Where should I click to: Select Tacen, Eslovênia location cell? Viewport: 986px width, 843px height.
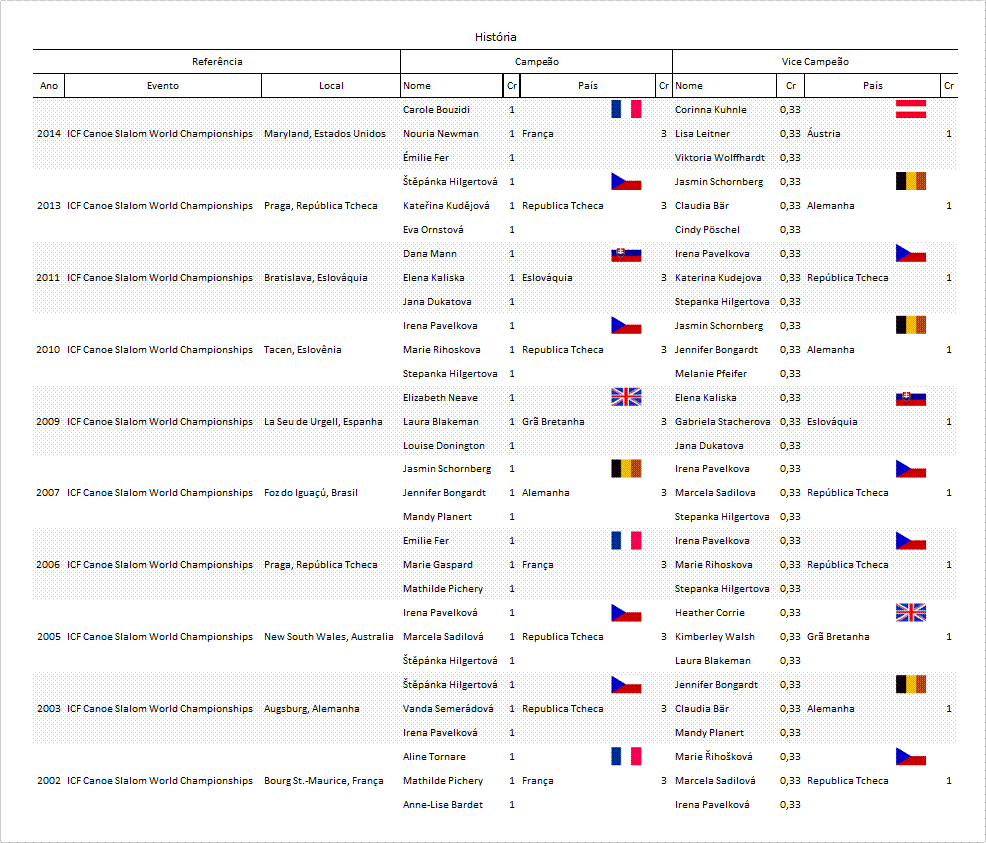tap(302, 350)
